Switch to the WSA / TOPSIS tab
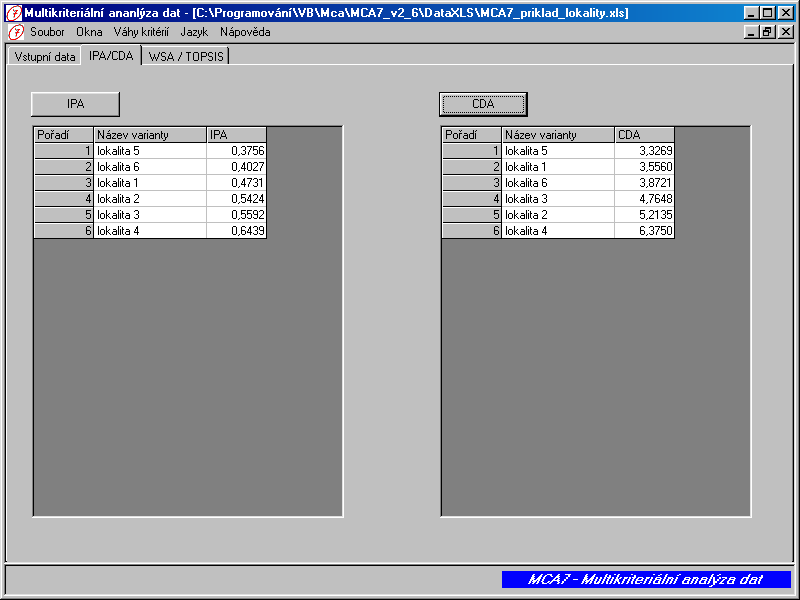The height and width of the screenshot is (600, 800). coord(186,57)
